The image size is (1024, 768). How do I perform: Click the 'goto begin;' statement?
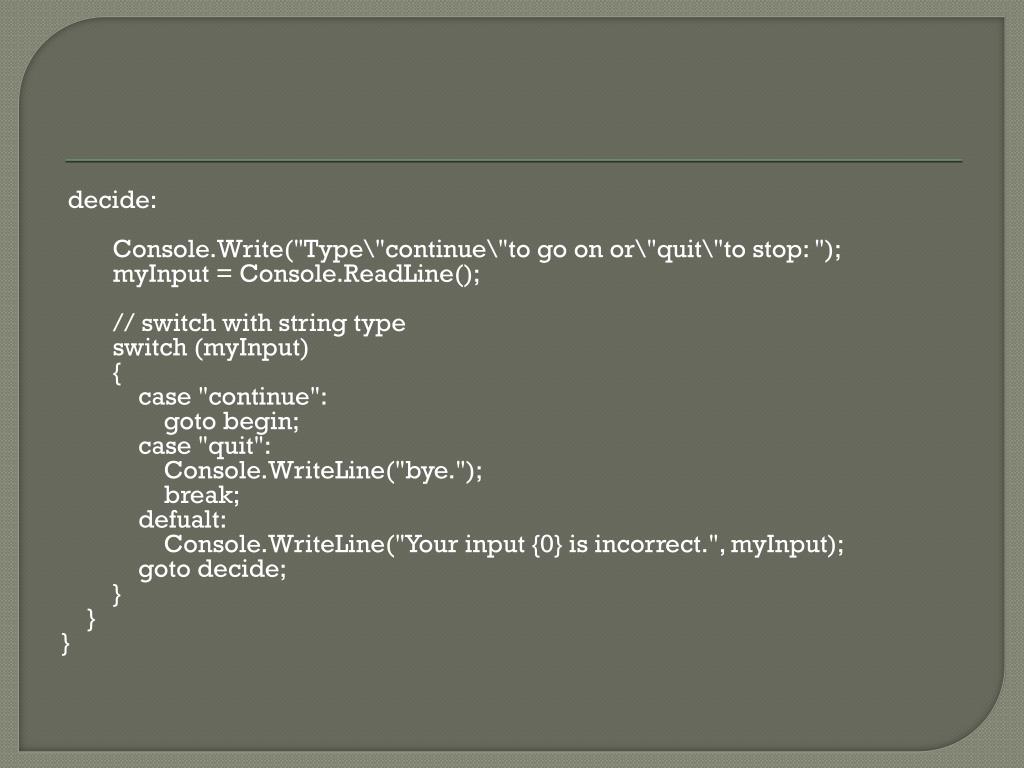(231, 422)
